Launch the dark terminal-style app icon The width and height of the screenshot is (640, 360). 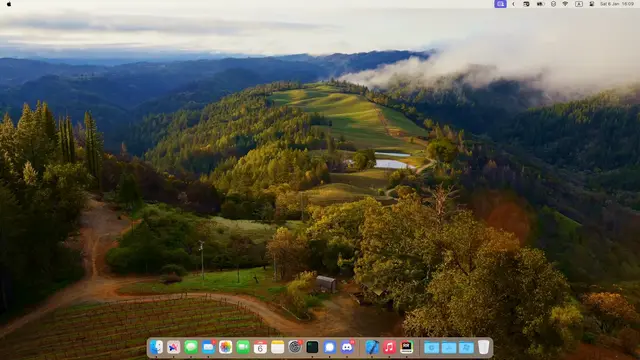coord(312,347)
